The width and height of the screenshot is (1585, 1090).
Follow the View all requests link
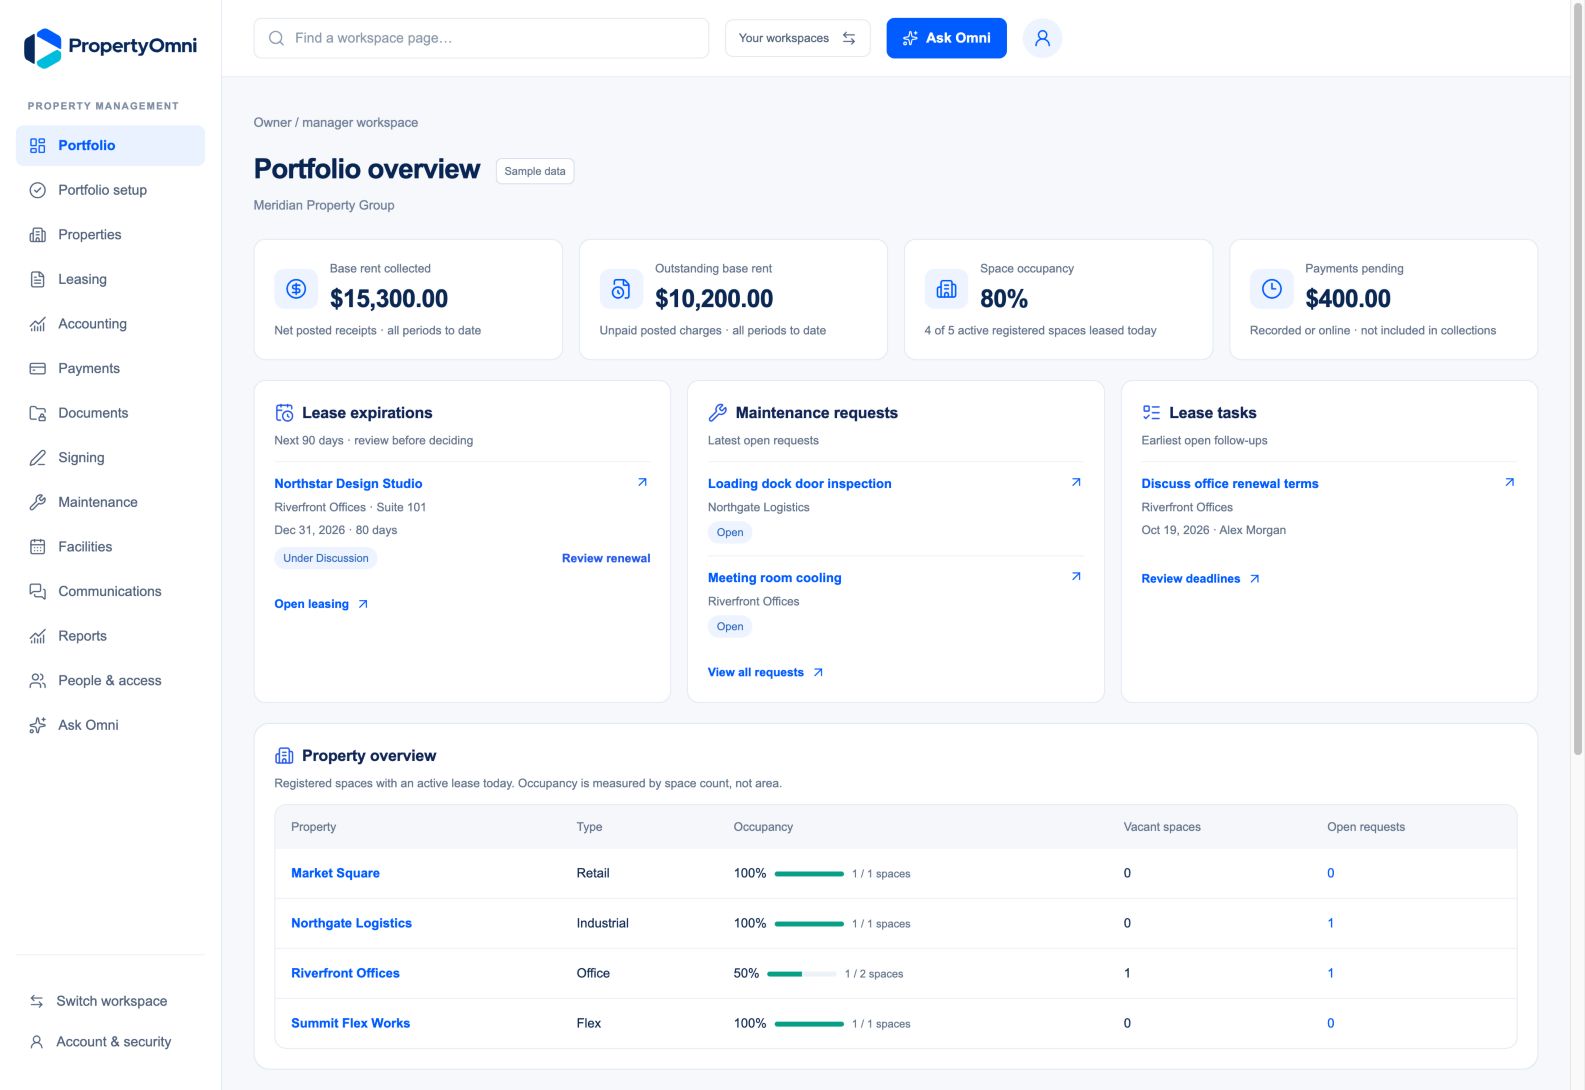(x=765, y=672)
